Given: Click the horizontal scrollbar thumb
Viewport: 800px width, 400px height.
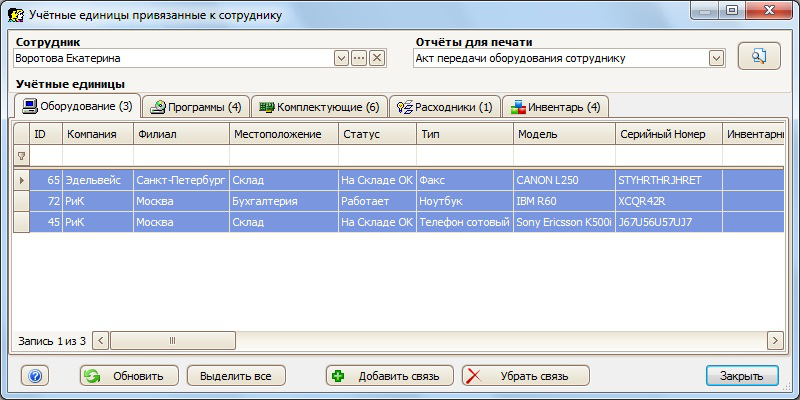Looking at the screenshot, I should 172,340.
